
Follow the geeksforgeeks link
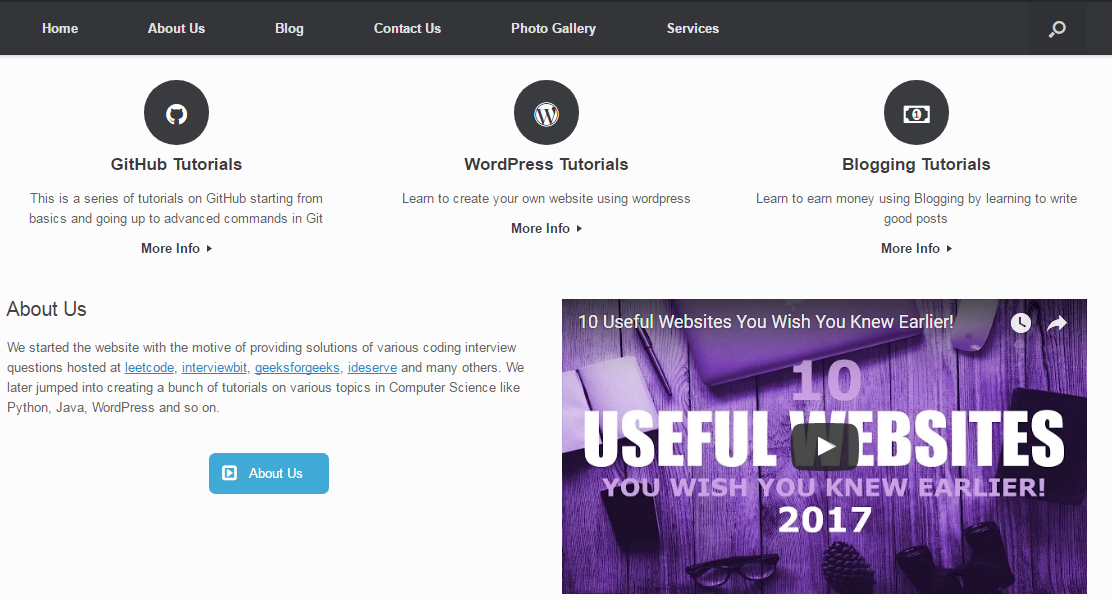[x=297, y=367]
